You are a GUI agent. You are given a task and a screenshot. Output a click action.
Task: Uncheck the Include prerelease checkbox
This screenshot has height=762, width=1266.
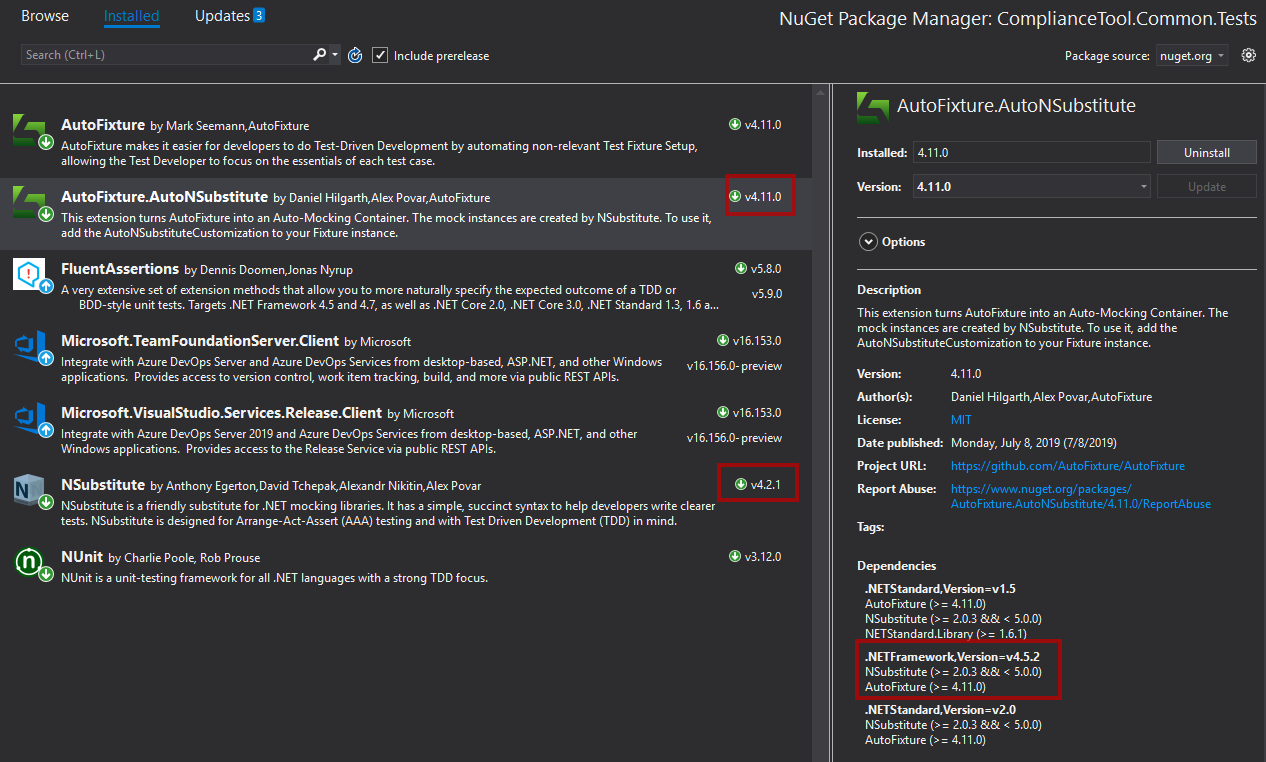380,55
